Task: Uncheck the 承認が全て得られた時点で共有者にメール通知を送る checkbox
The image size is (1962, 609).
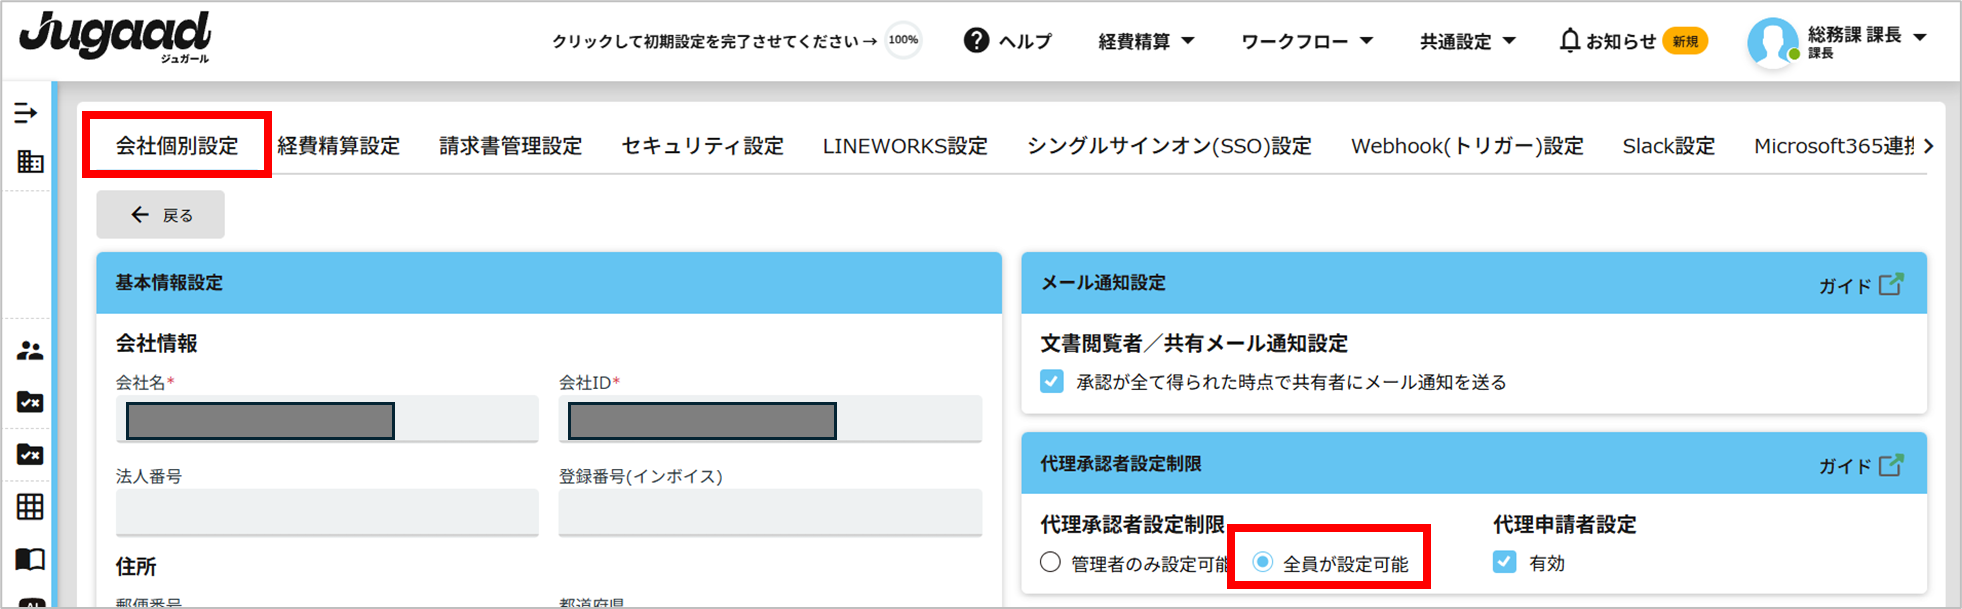Action: click(1052, 382)
